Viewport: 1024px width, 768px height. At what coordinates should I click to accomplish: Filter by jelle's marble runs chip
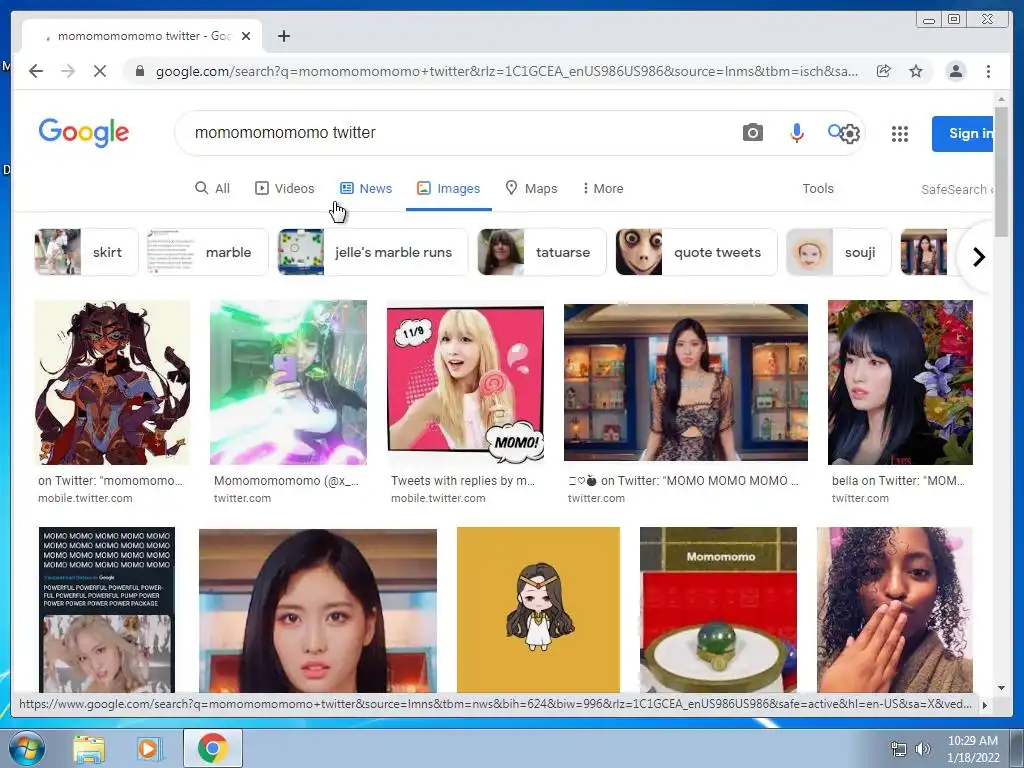(373, 252)
